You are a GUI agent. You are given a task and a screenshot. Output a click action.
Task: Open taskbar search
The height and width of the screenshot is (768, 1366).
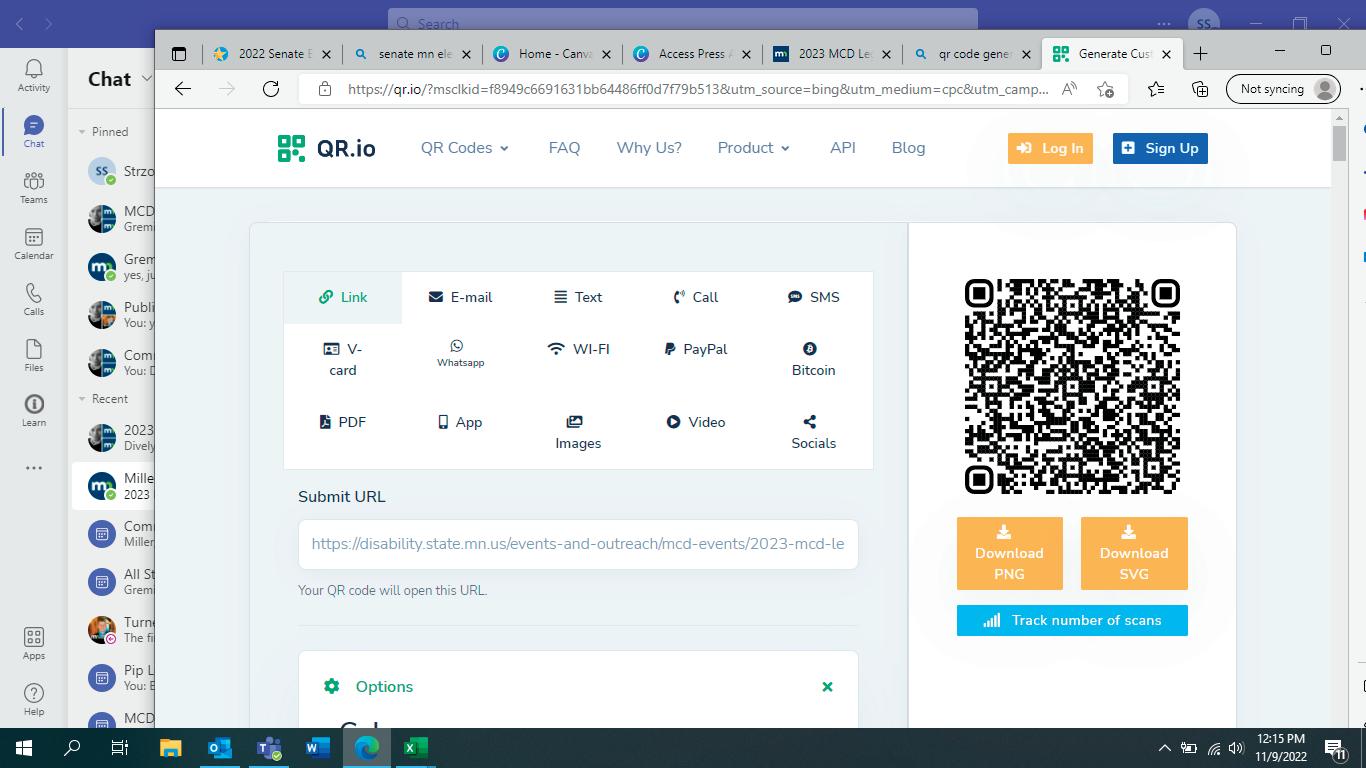point(72,748)
